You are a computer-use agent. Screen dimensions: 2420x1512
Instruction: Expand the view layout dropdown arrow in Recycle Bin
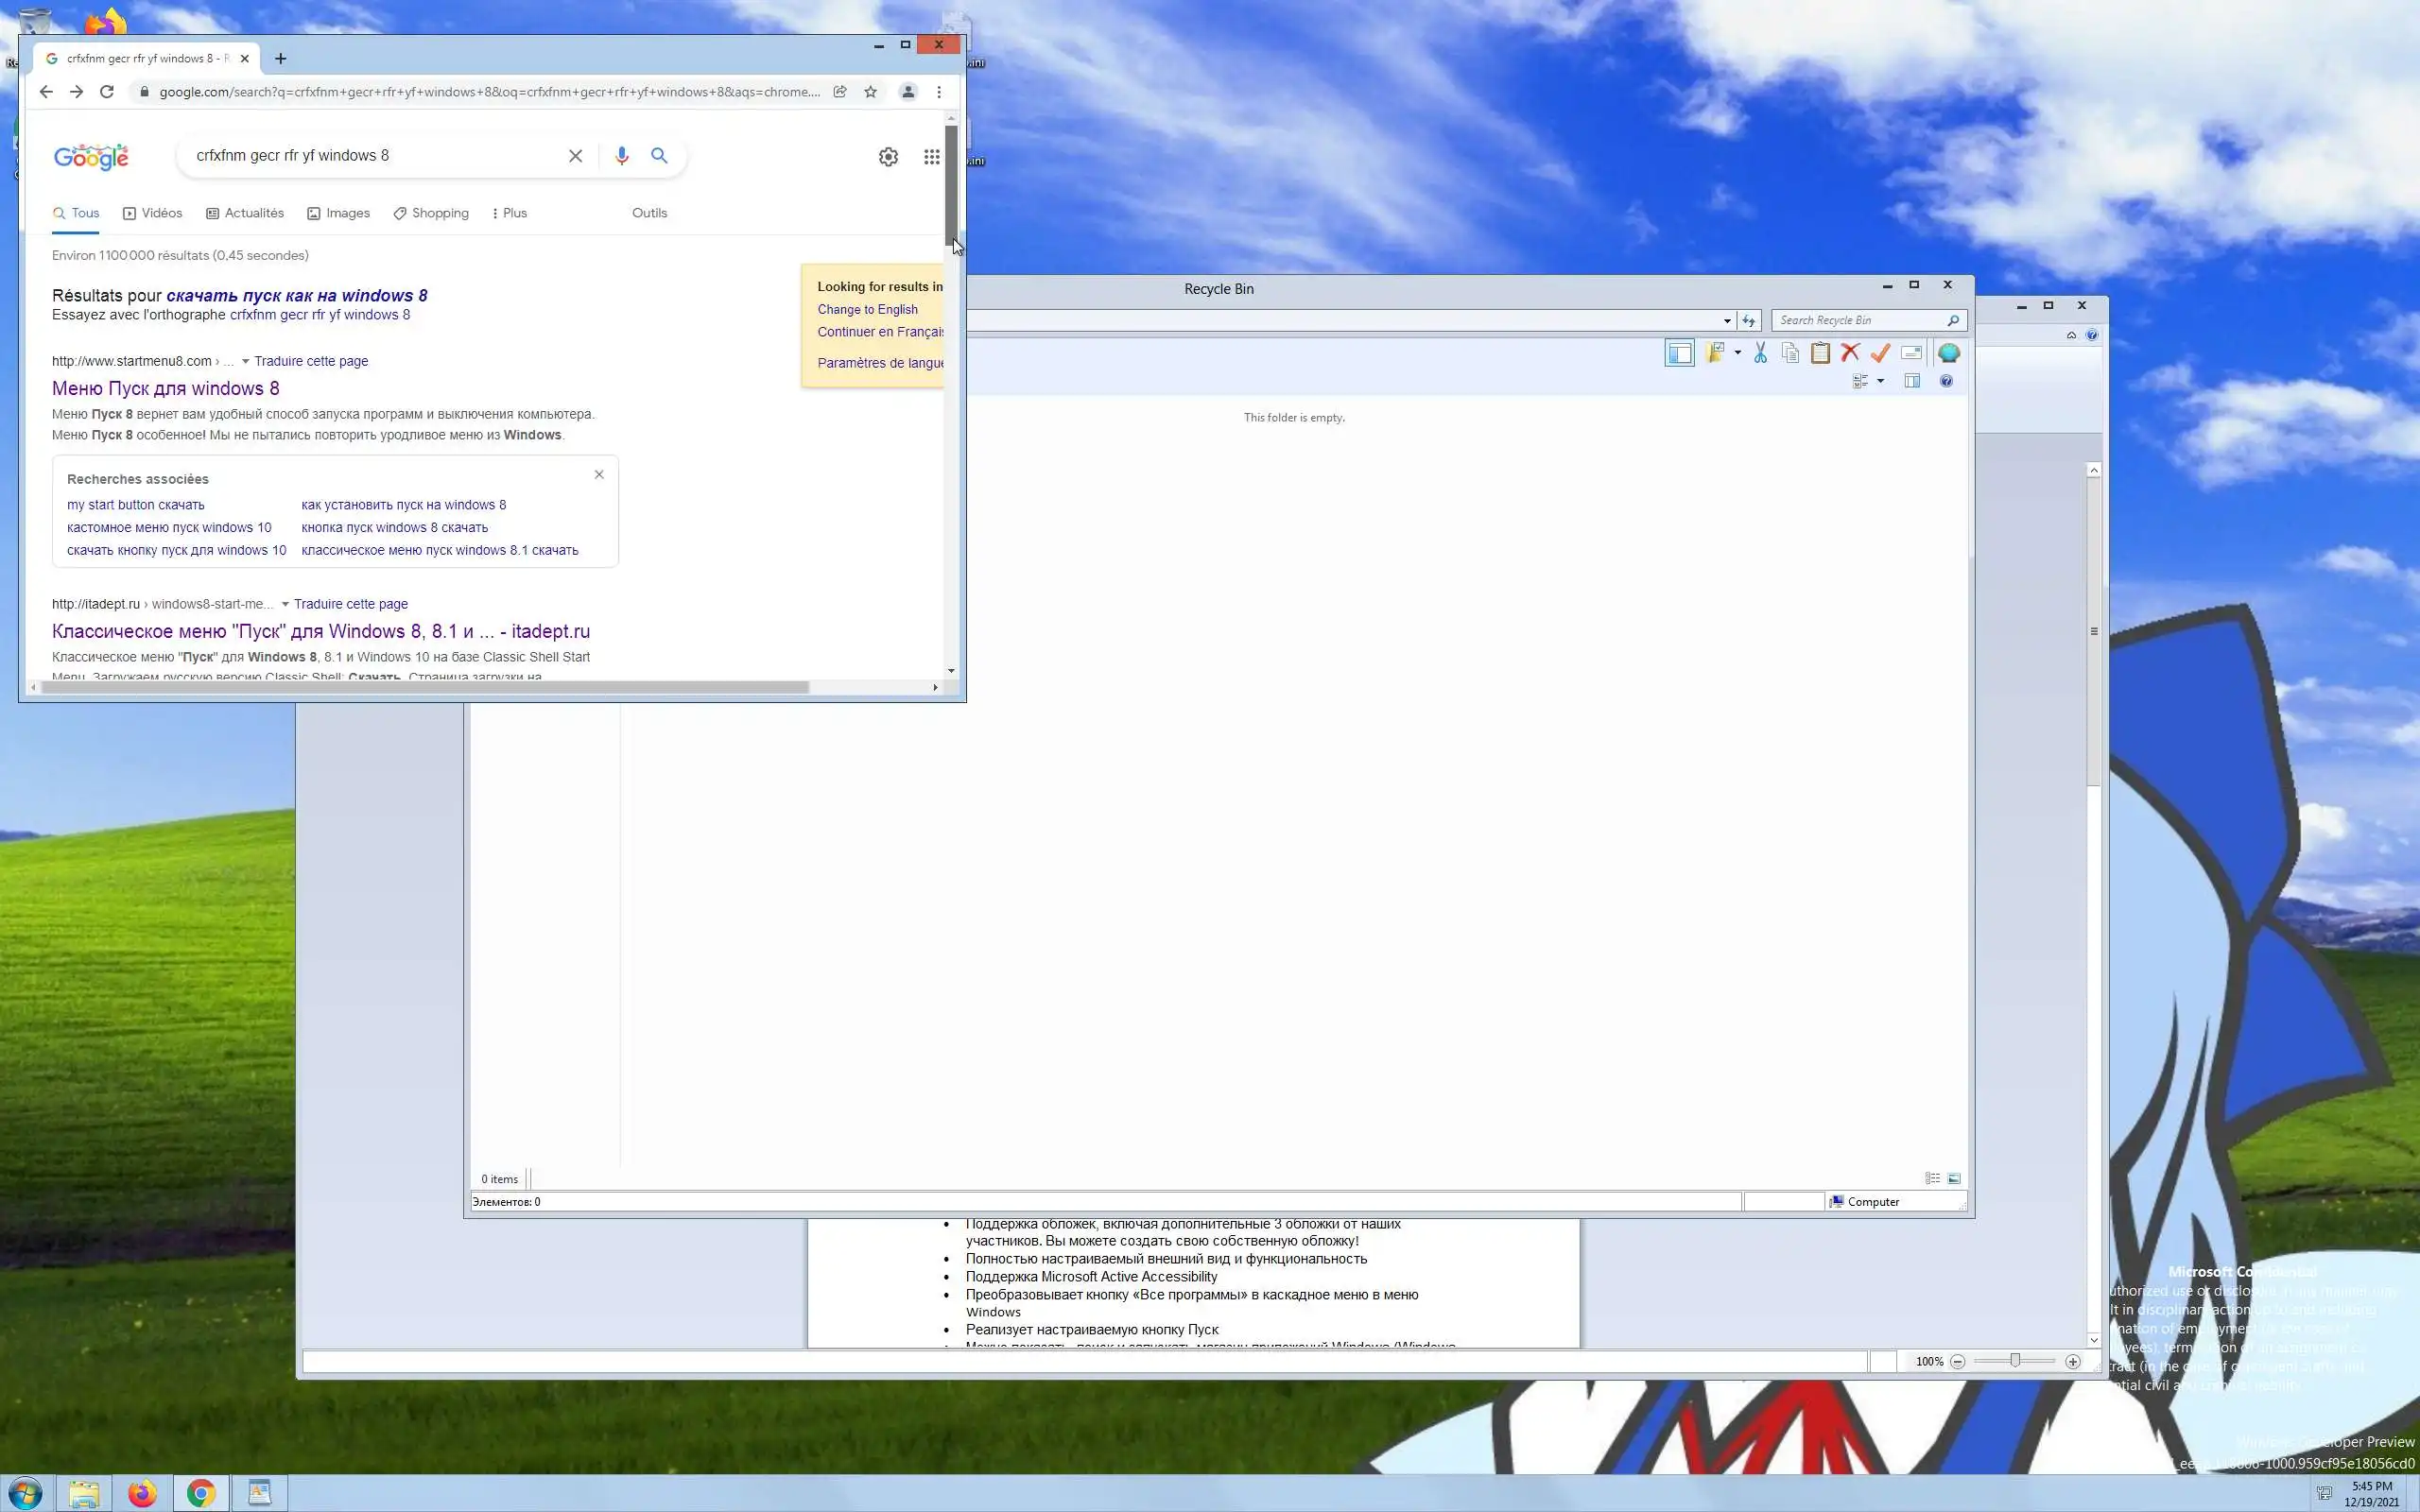point(1880,381)
